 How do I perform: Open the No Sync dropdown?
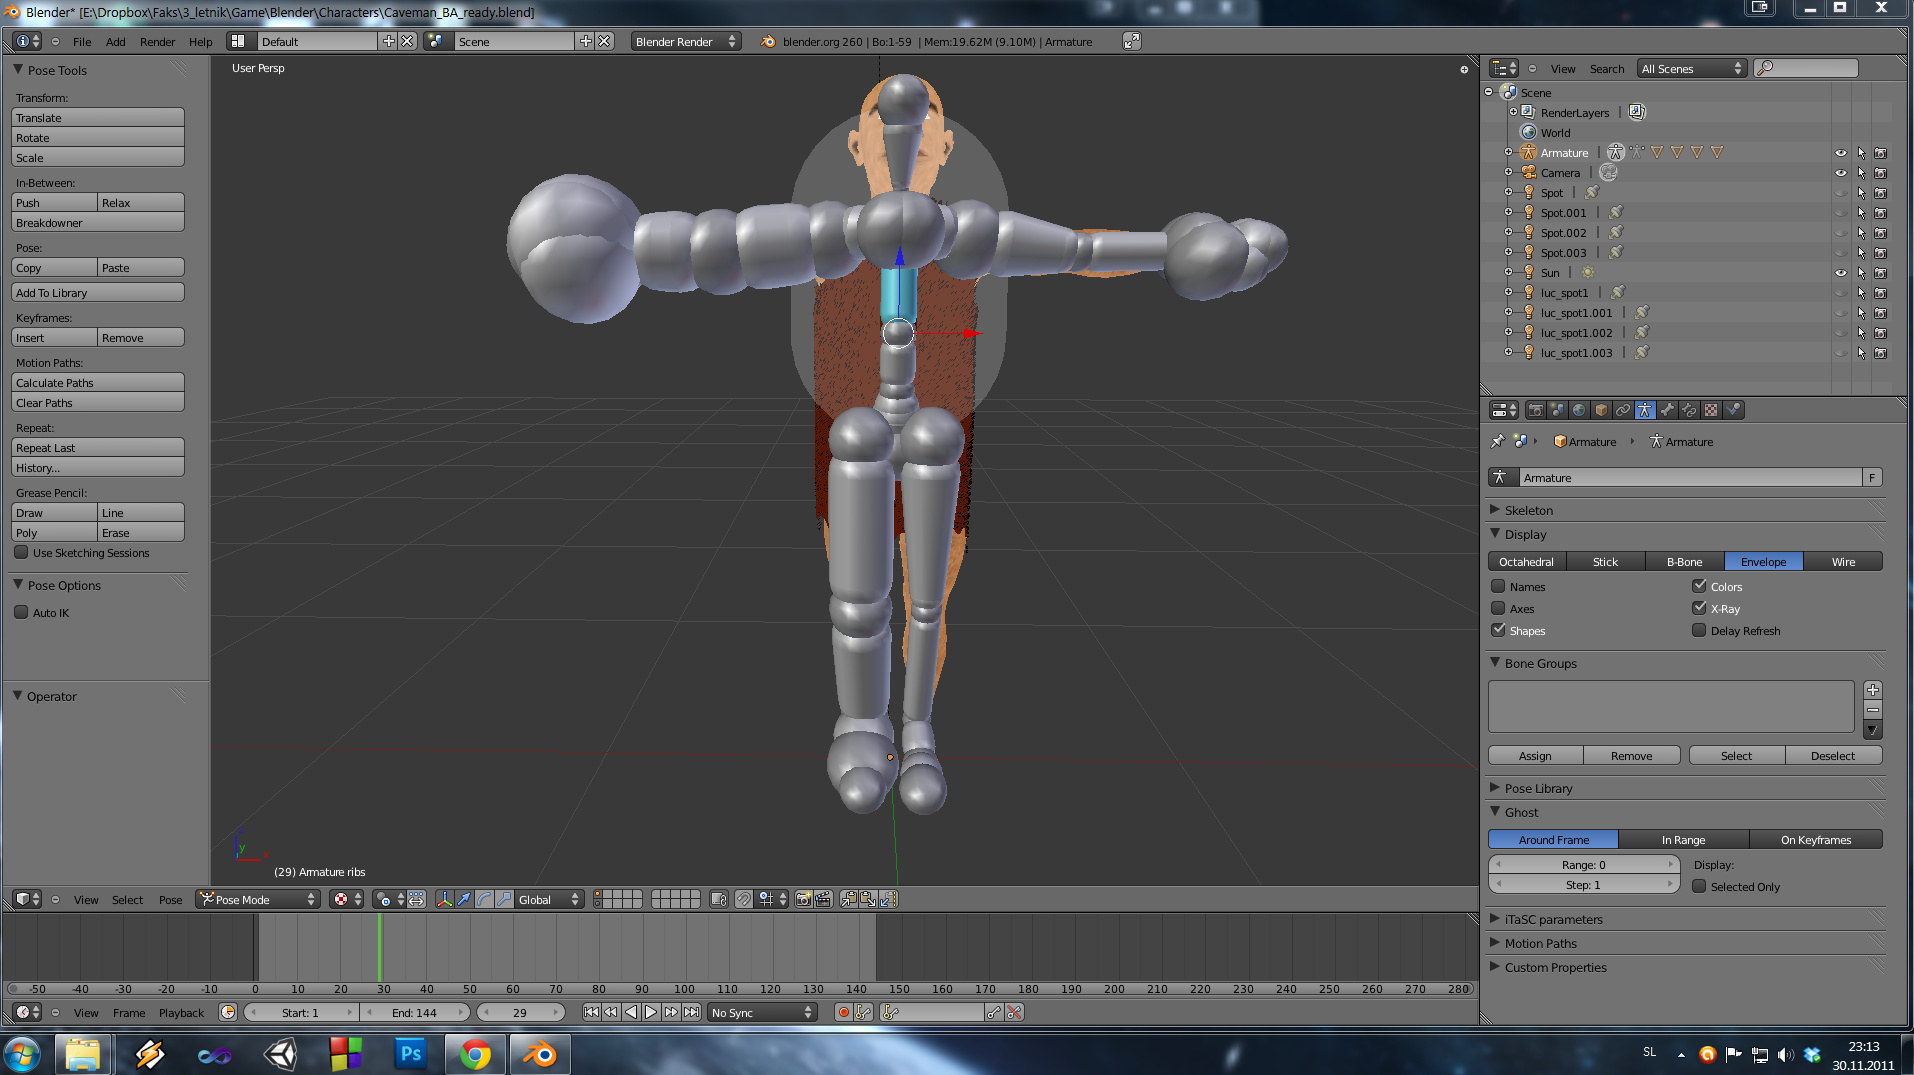click(x=762, y=1012)
